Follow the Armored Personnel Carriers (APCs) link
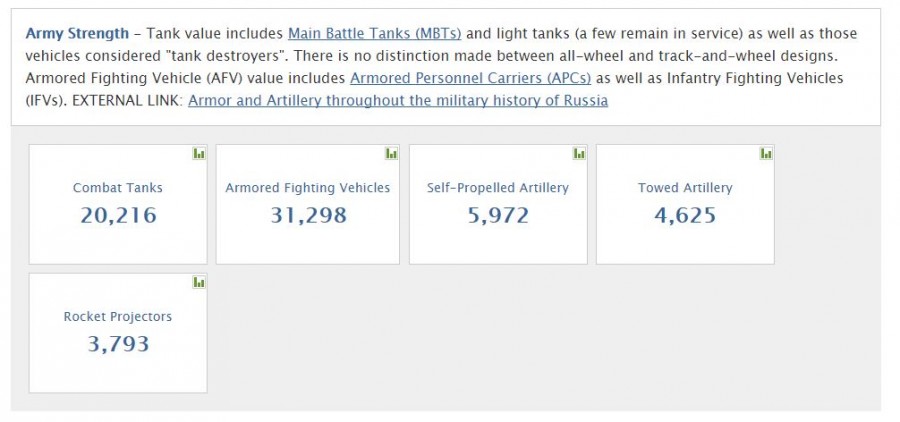 point(470,77)
